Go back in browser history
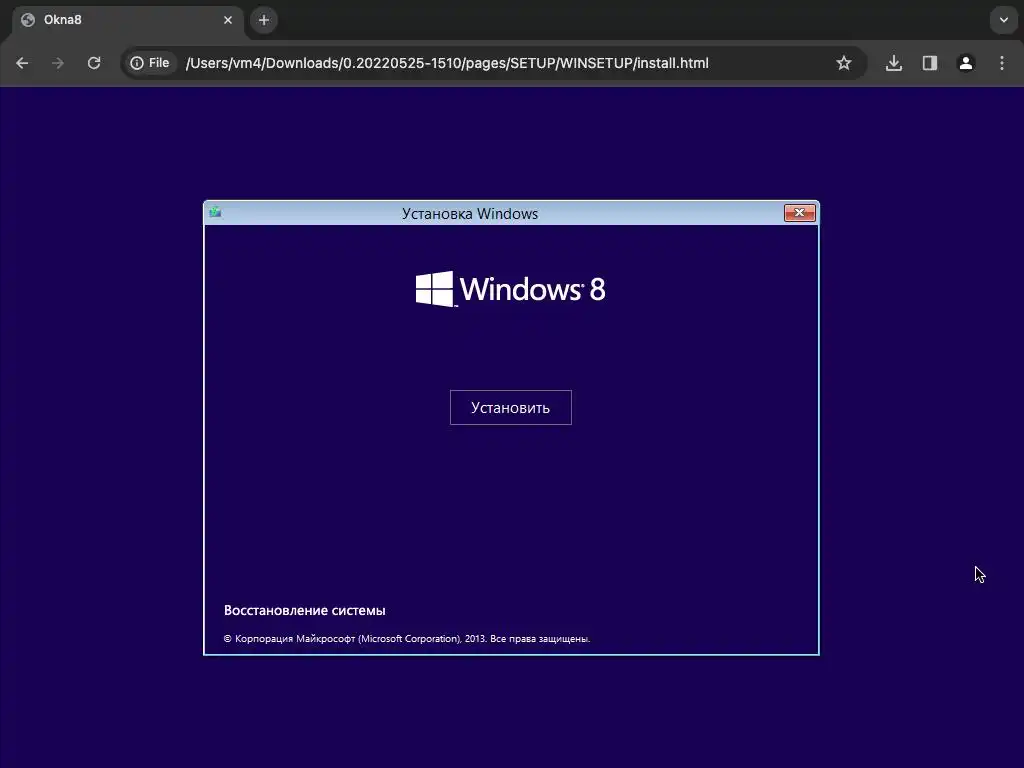The width and height of the screenshot is (1024, 768). [22, 63]
